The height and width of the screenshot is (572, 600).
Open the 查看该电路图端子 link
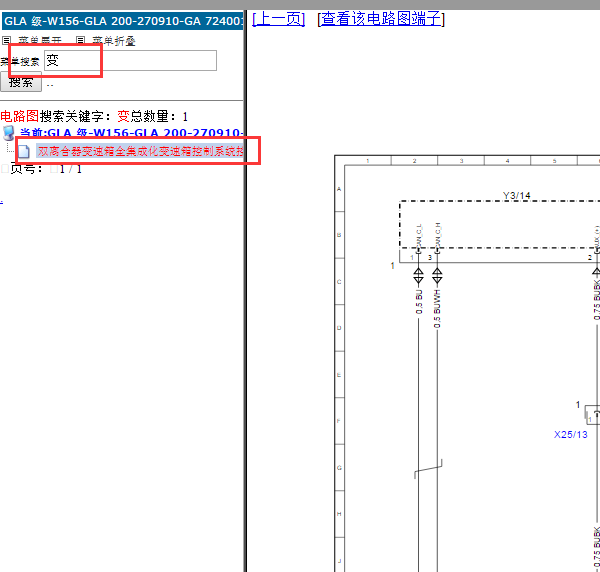[381, 18]
